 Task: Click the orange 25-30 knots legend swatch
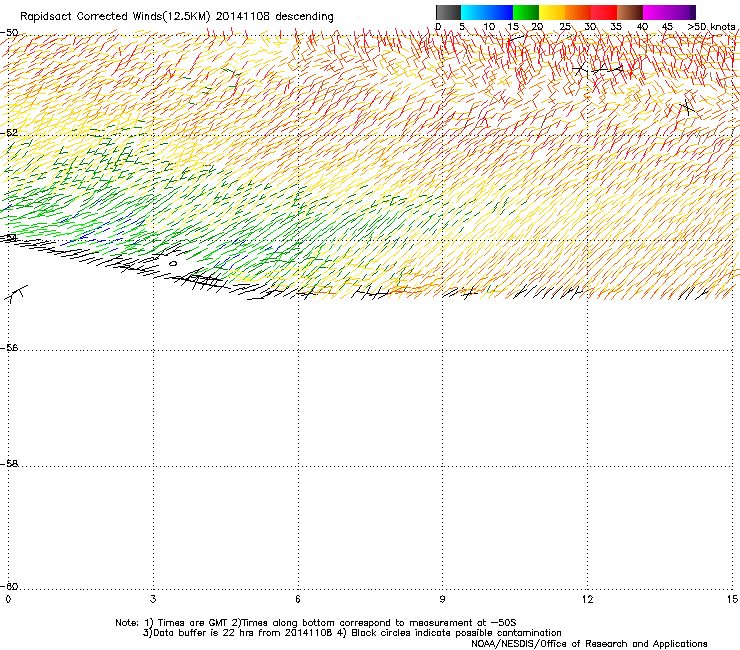coord(578,12)
